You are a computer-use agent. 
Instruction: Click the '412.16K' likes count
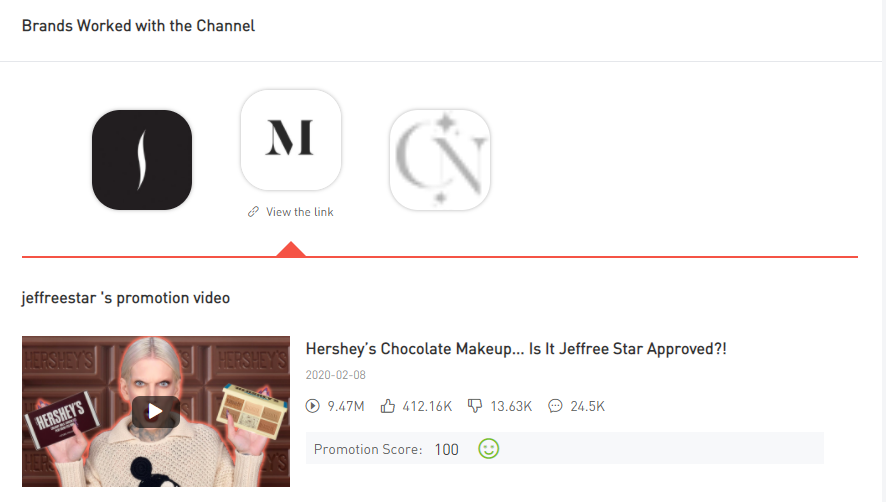pos(427,406)
